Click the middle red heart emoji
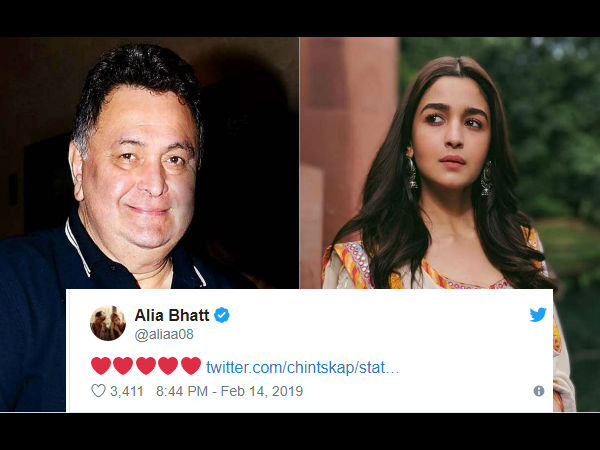 (x=146, y=366)
